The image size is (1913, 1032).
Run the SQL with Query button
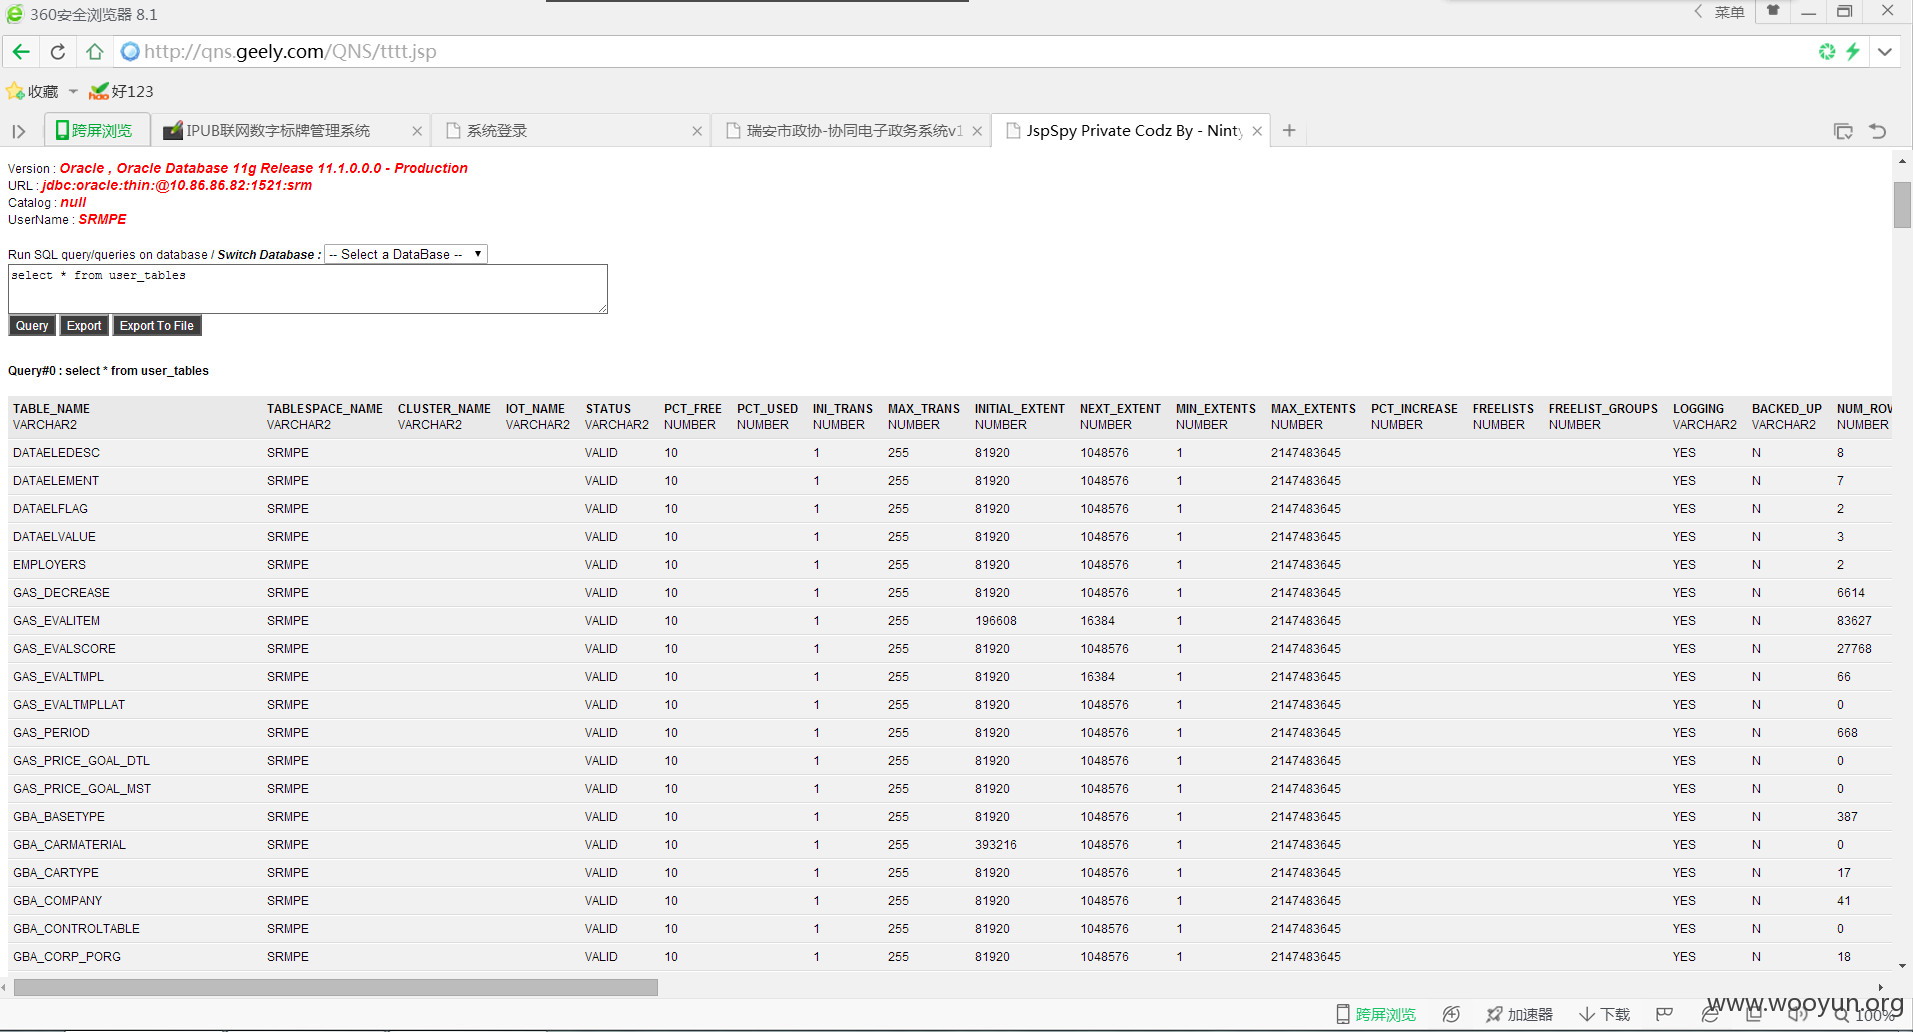[x=32, y=326]
